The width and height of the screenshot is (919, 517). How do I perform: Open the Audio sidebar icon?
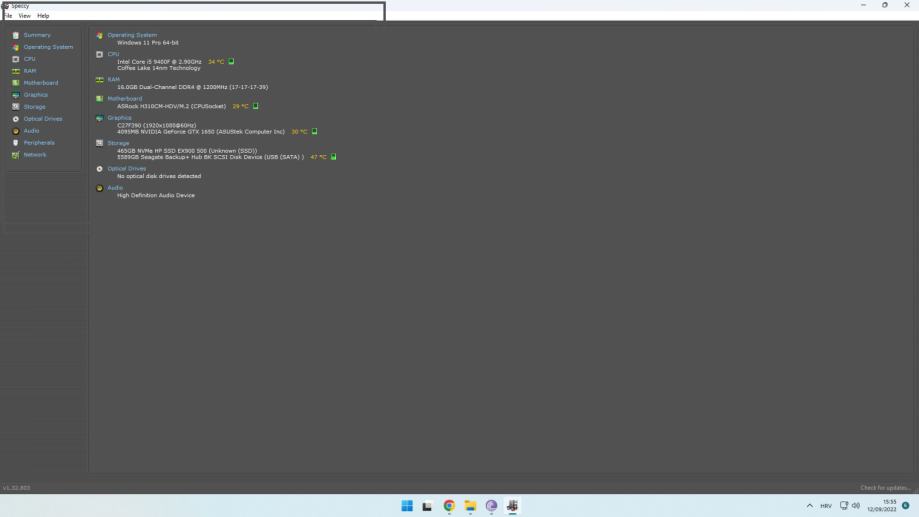click(16, 131)
